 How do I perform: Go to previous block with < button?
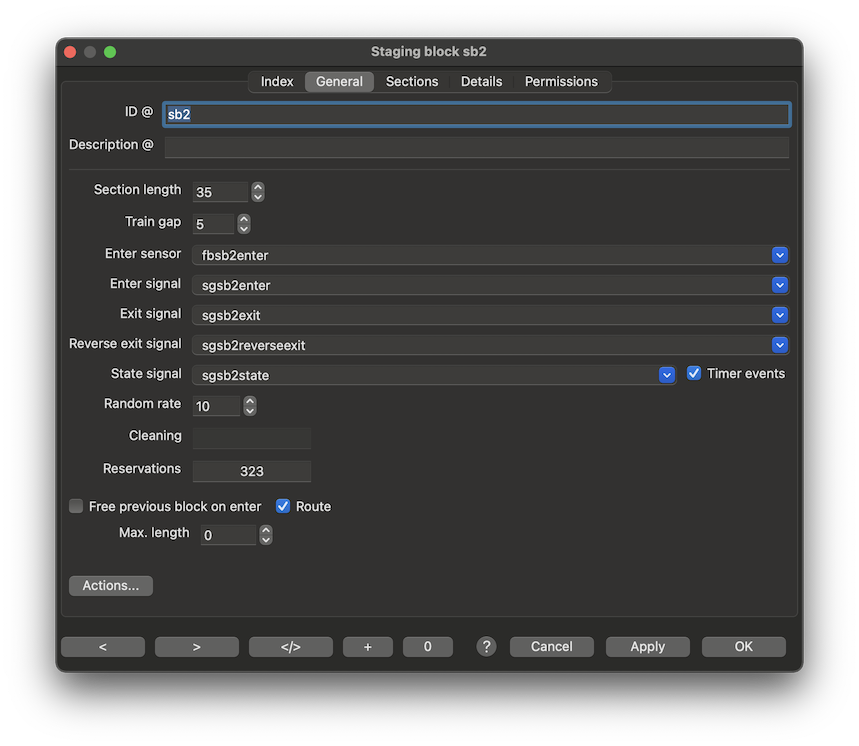103,647
